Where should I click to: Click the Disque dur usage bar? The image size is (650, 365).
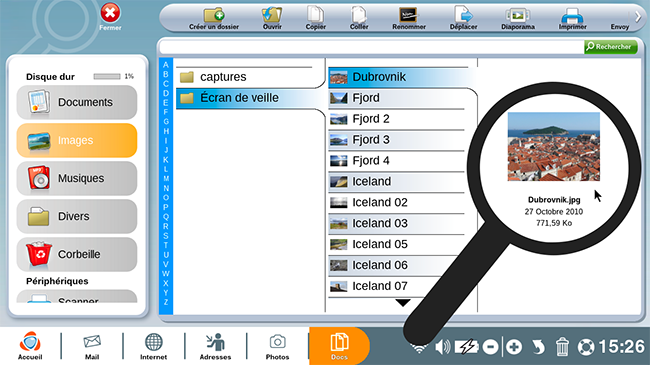point(107,76)
